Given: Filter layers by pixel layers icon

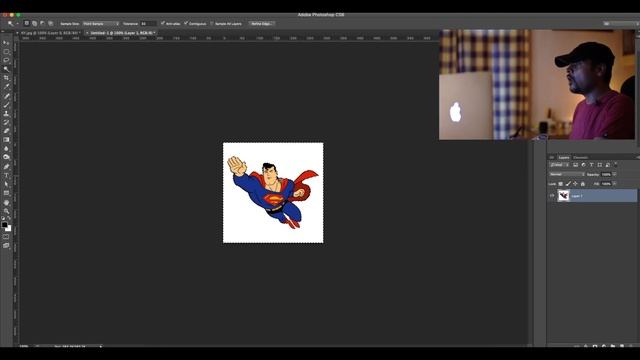Looking at the screenshot, I should (x=576, y=165).
